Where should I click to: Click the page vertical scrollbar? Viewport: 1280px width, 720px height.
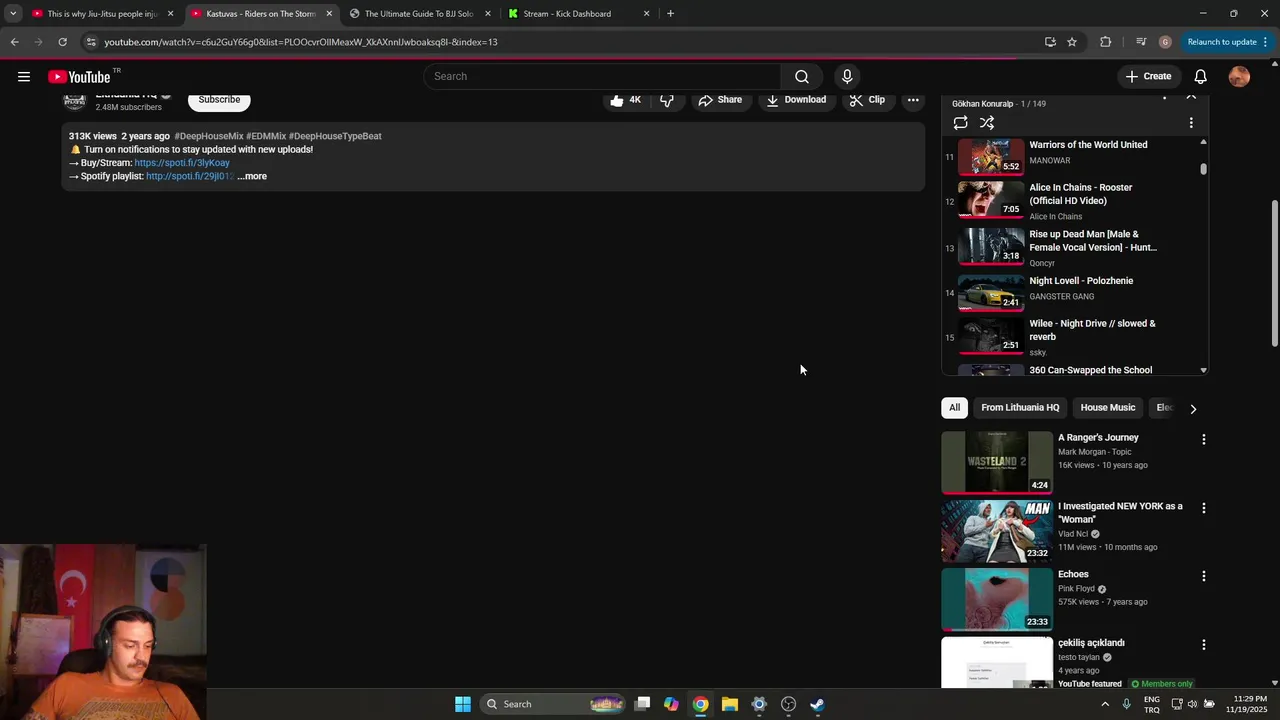(x=1274, y=273)
